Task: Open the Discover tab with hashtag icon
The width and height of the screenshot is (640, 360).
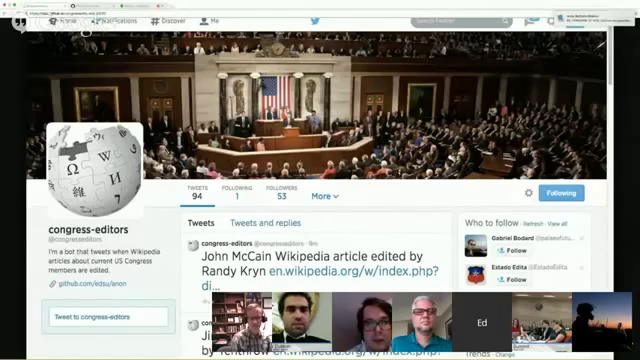Action: pos(168,21)
